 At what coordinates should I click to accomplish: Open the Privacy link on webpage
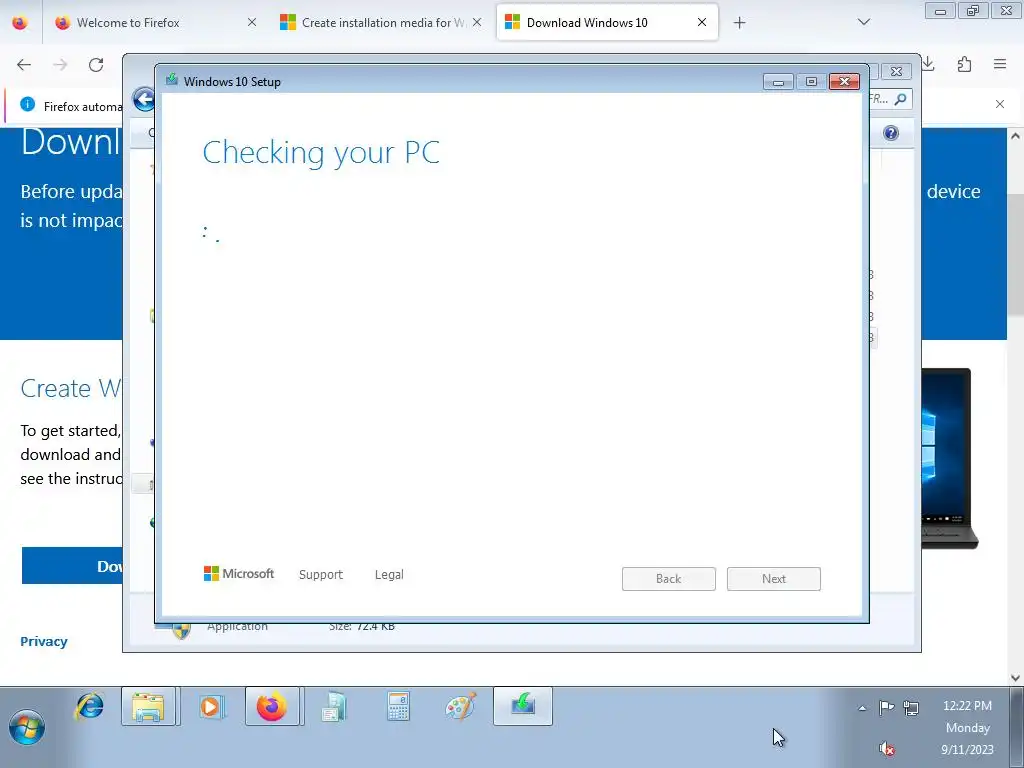[x=44, y=641]
